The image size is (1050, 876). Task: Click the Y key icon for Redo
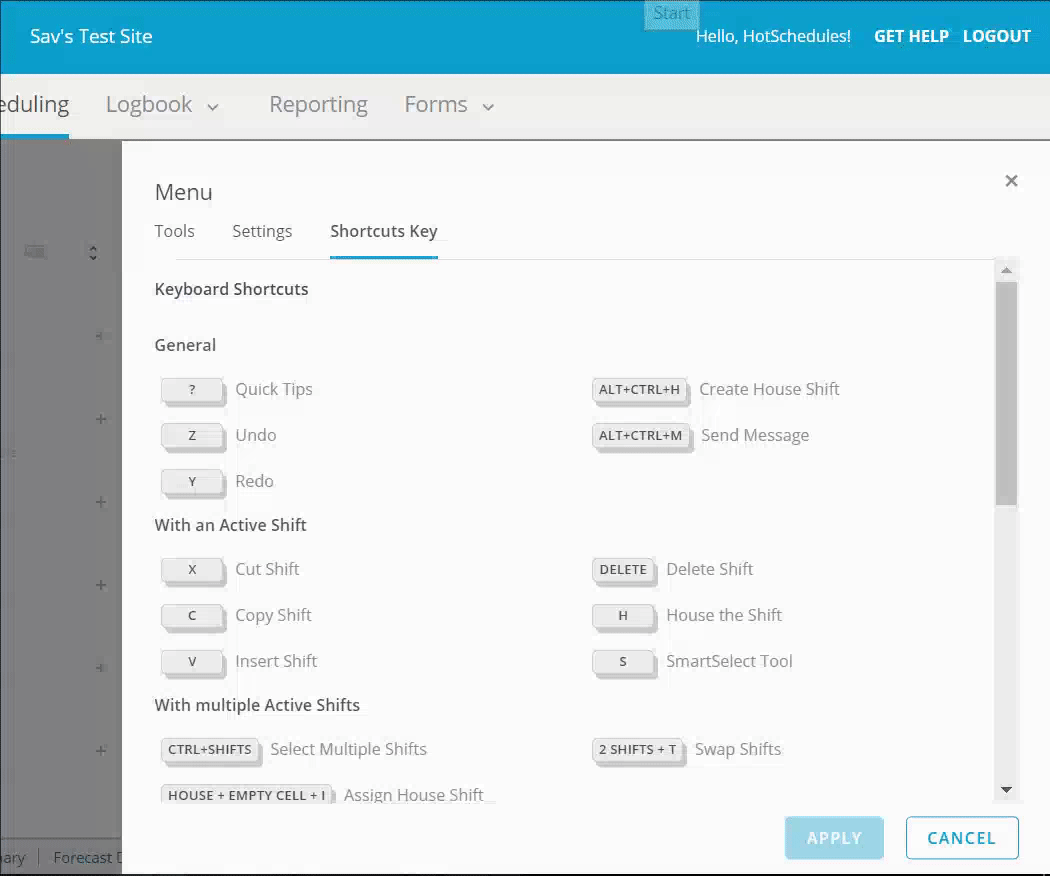(x=192, y=482)
